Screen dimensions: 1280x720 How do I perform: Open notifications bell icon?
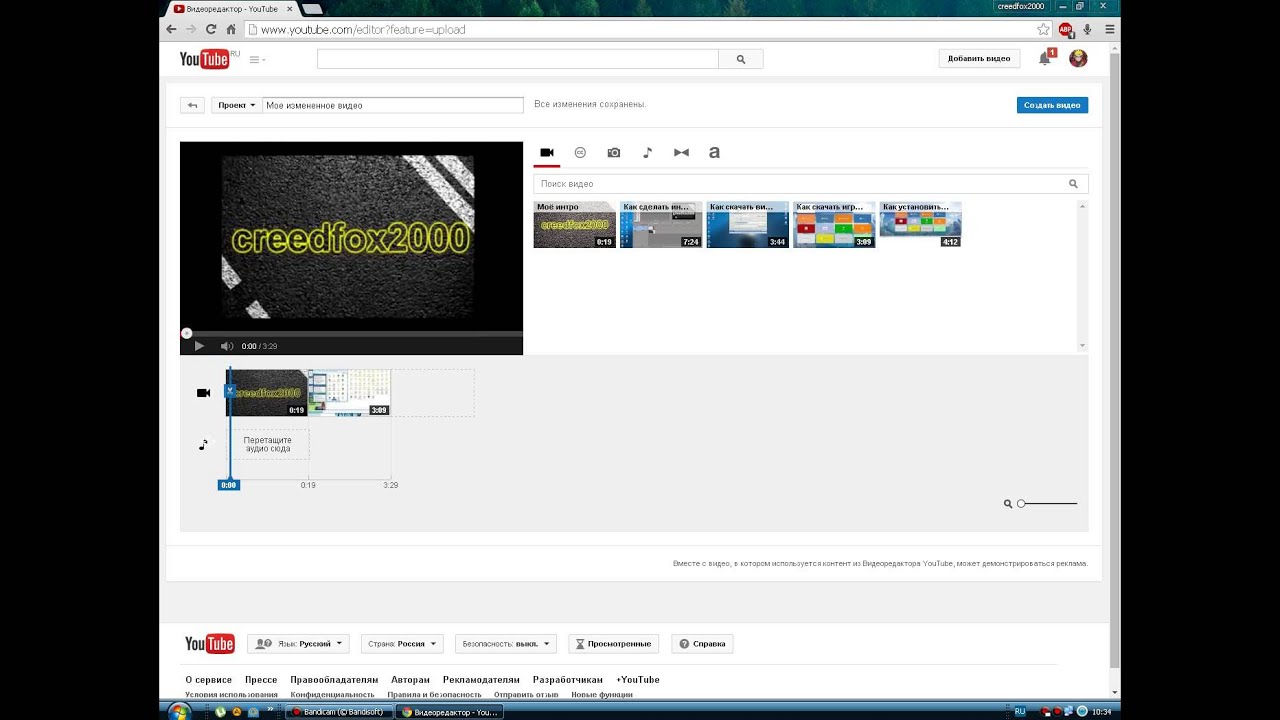[x=1045, y=59]
